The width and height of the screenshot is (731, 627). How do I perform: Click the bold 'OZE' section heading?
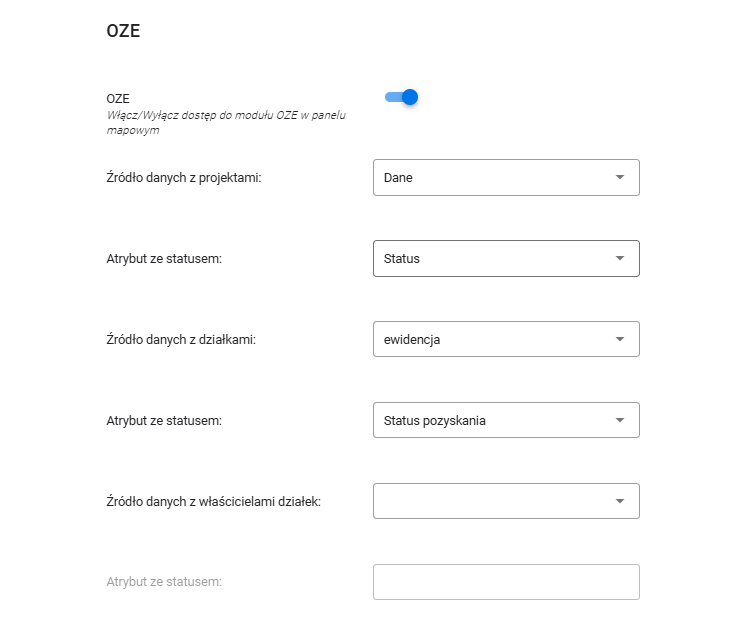123,32
